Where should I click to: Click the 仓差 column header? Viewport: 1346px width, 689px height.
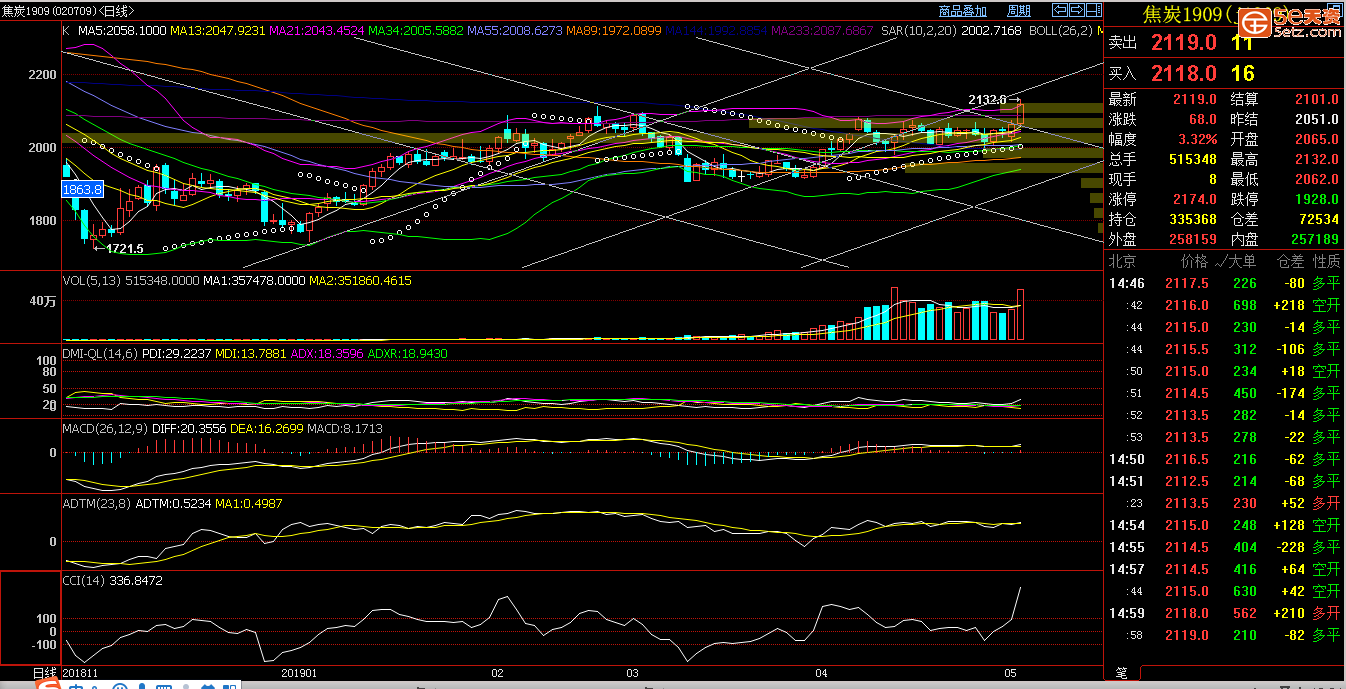[1290, 261]
